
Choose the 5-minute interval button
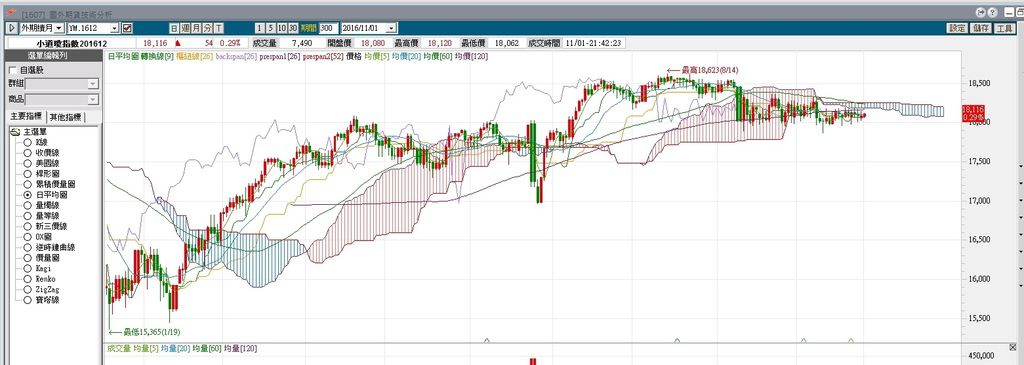(270, 28)
